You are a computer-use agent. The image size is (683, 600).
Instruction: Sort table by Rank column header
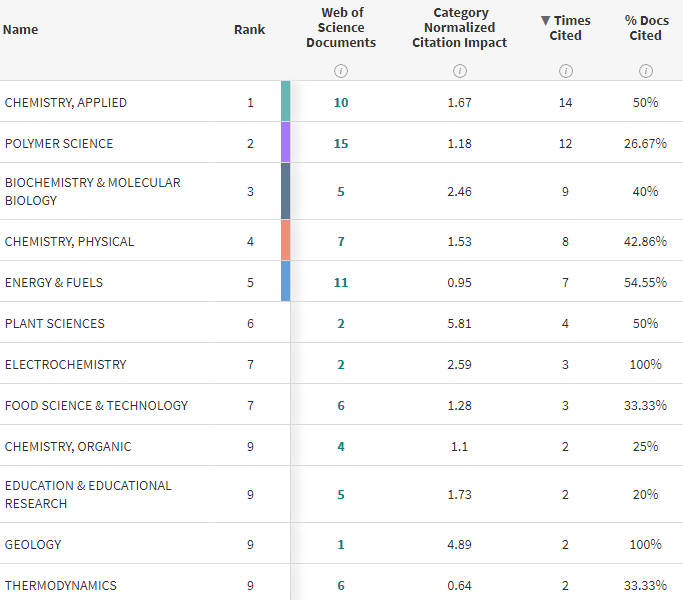click(250, 29)
